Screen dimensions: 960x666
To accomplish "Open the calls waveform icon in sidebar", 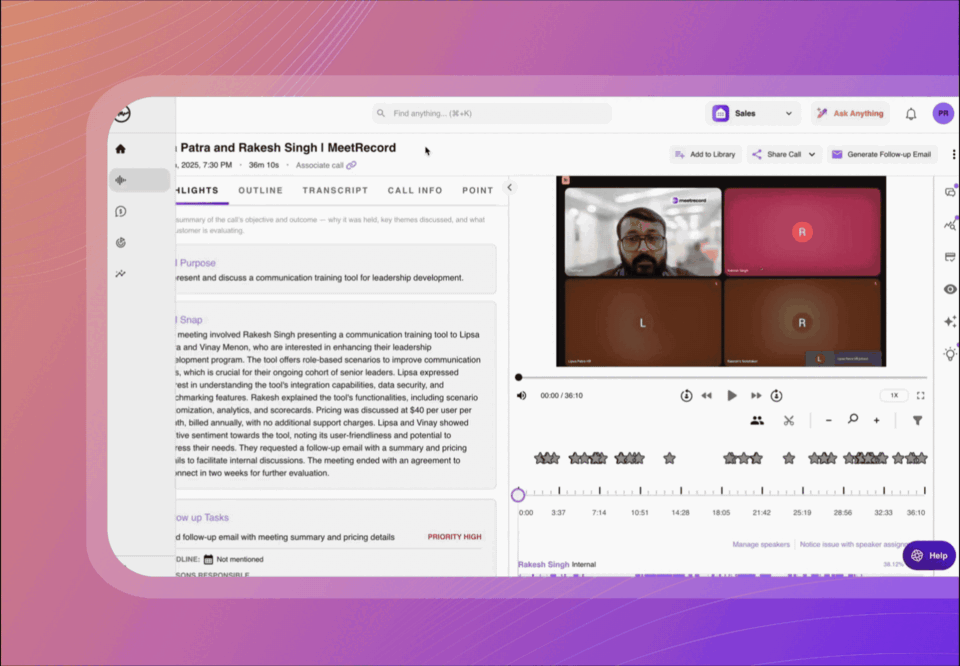I will (121, 180).
